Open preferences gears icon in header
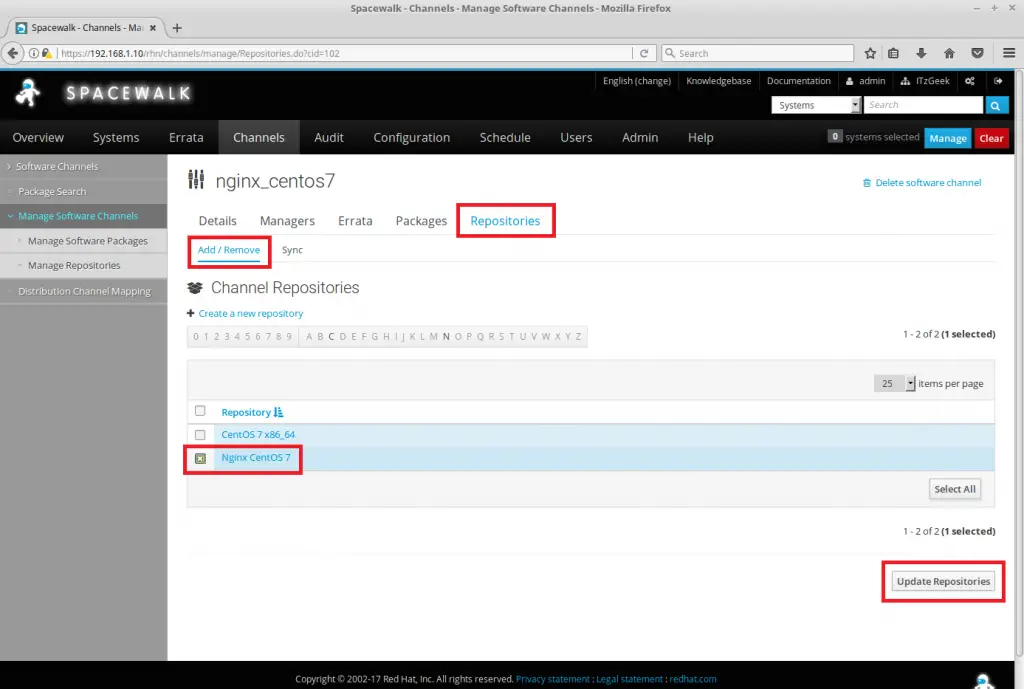This screenshot has width=1024, height=689. tap(970, 81)
